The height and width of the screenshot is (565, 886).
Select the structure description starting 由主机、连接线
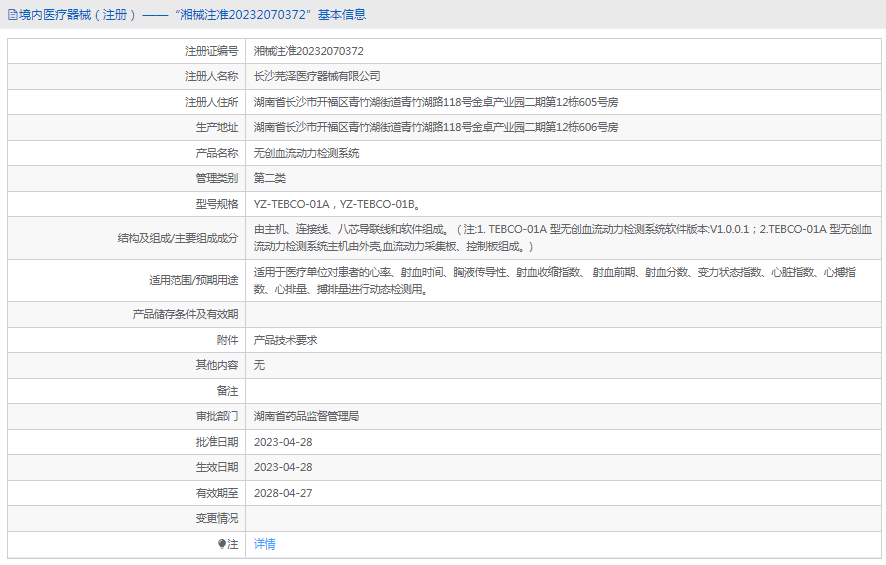coord(563,238)
